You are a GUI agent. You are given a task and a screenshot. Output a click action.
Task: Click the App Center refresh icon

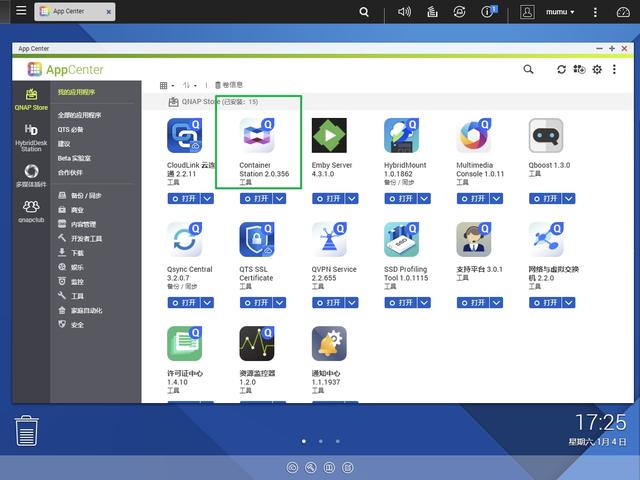(562, 70)
